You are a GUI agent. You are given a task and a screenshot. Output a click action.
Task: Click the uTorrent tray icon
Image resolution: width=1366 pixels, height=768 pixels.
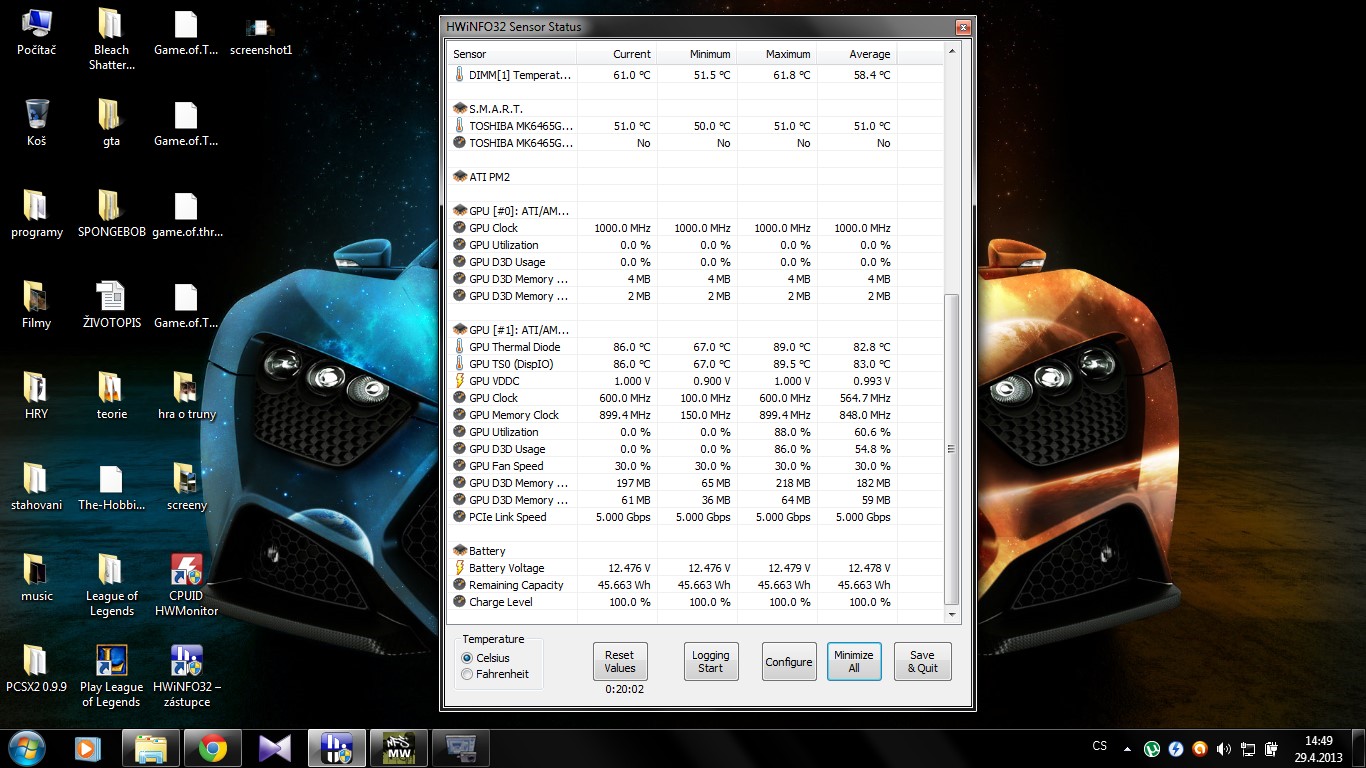tap(1152, 748)
